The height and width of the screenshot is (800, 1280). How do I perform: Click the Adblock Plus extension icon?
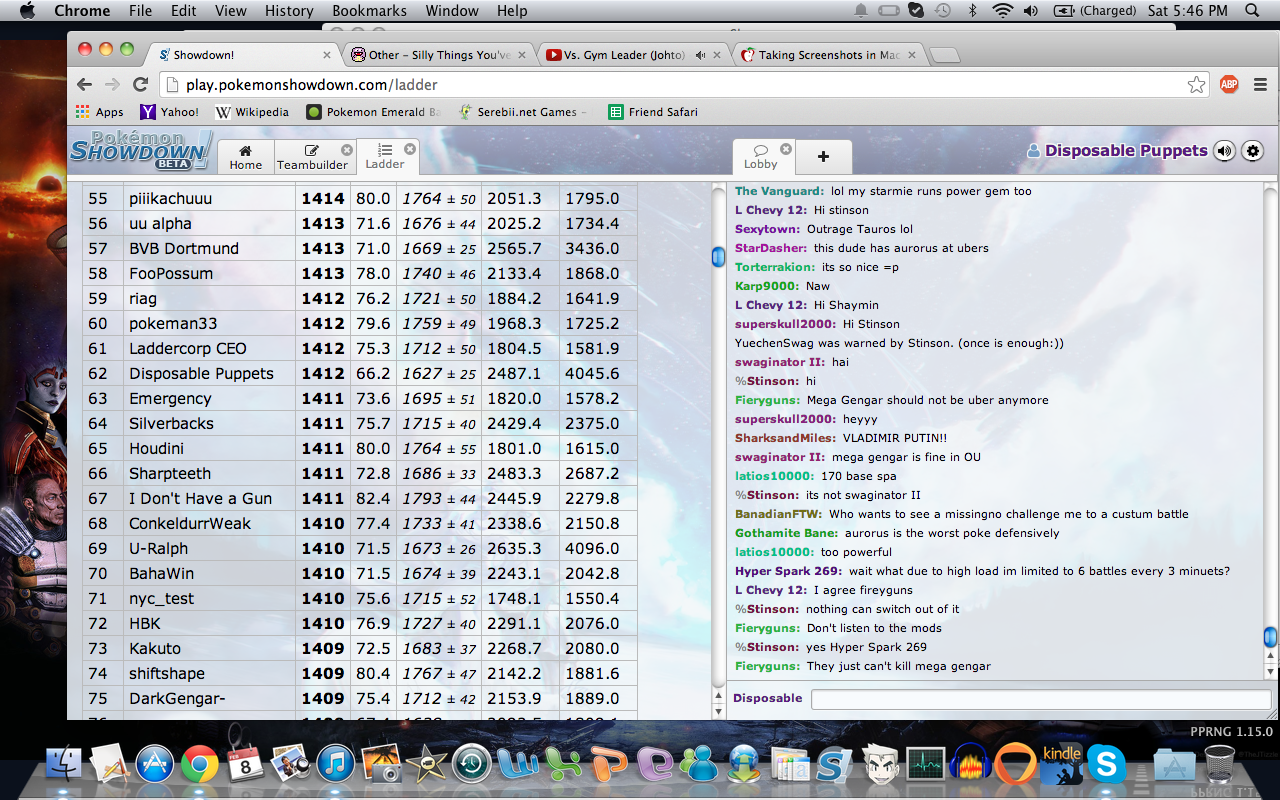point(1229,85)
